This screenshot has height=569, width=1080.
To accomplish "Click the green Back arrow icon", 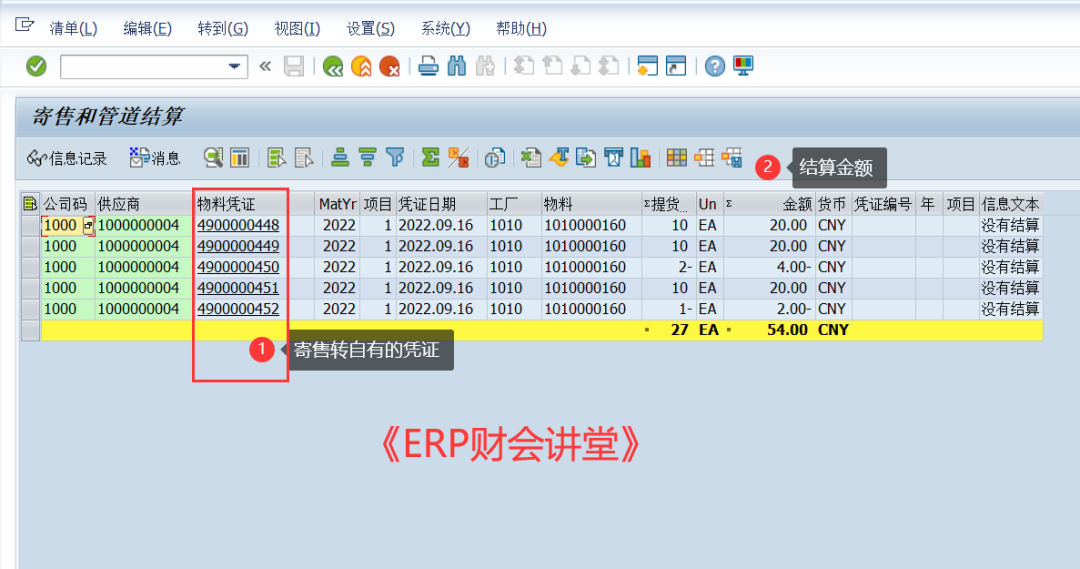I will pos(333,67).
